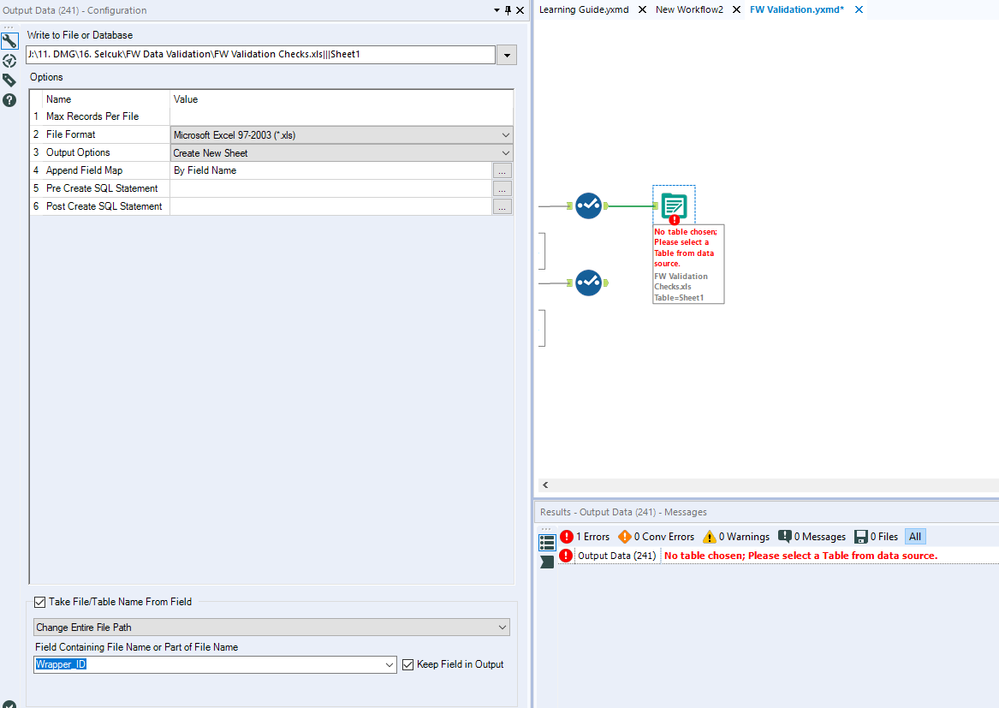This screenshot has width=999, height=708.
Task: Click Append Field Map ellipsis button
Action: [502, 171]
